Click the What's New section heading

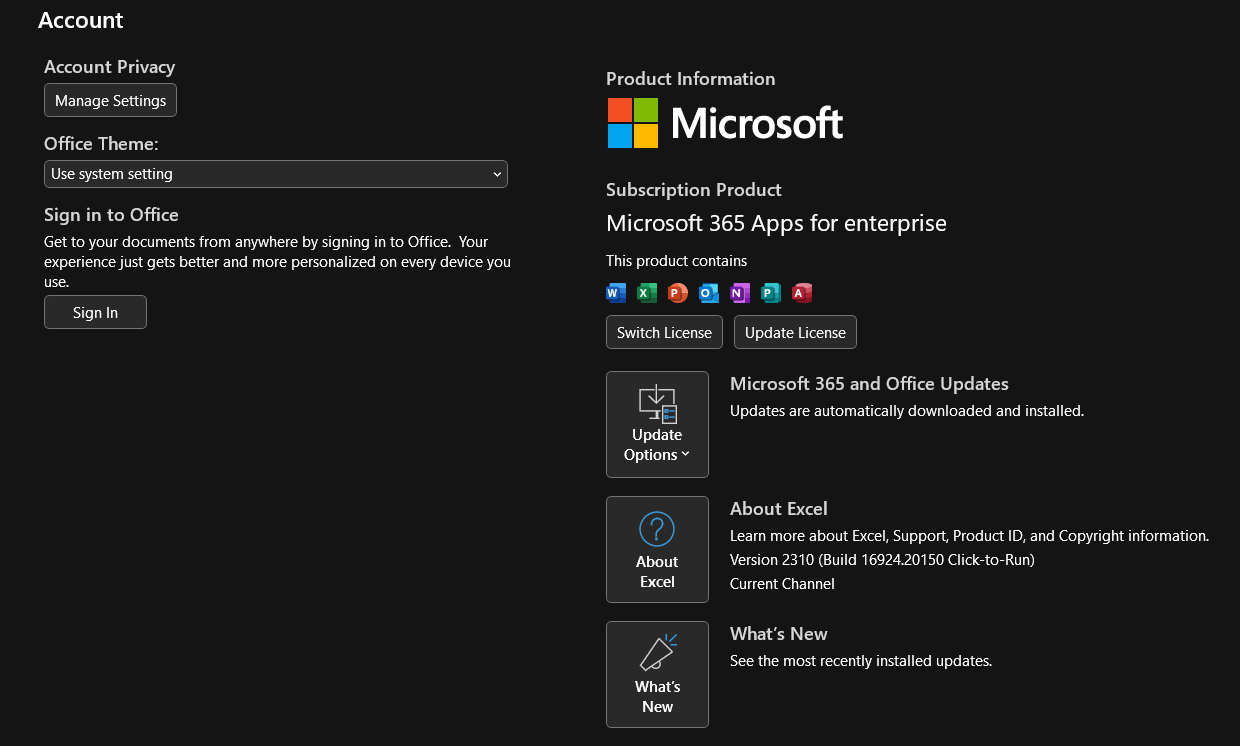click(779, 634)
